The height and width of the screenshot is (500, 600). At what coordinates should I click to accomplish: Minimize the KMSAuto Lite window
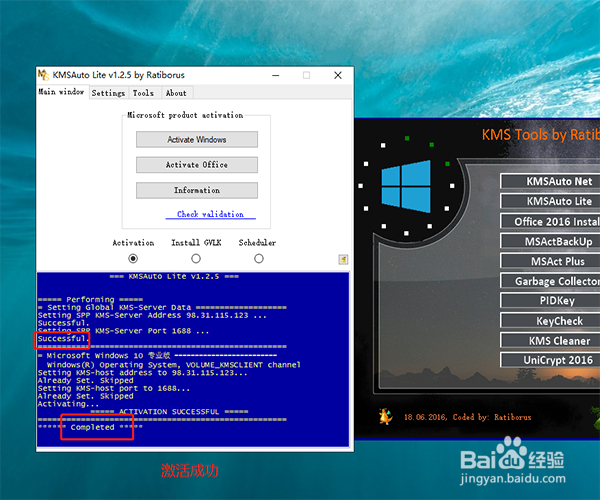(x=276, y=75)
